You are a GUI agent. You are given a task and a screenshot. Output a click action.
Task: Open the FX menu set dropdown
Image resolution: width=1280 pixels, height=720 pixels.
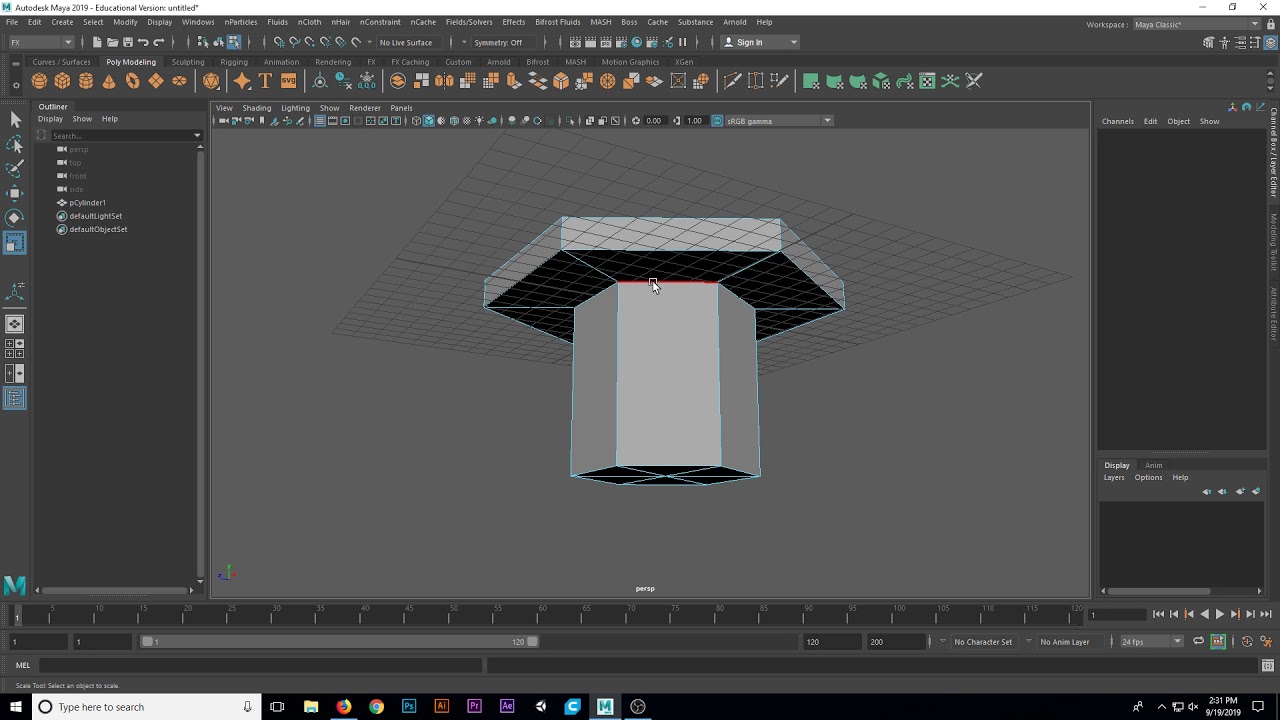coord(40,42)
